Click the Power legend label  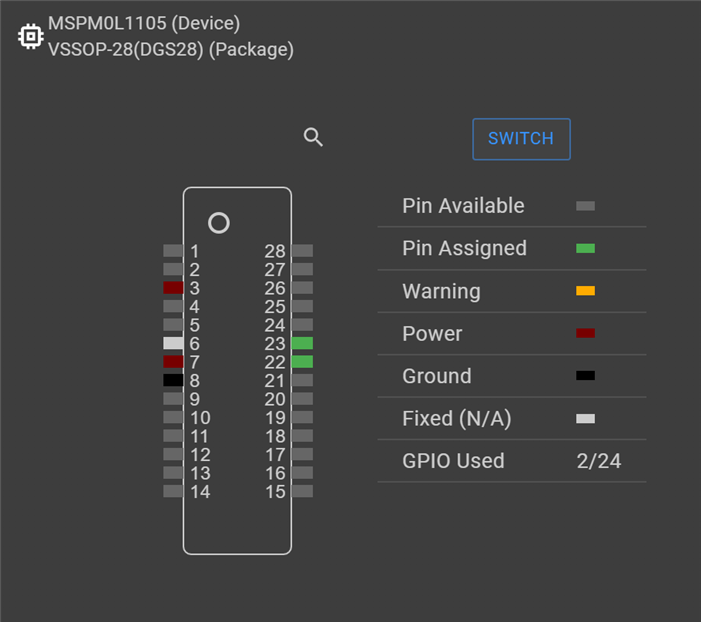point(432,334)
